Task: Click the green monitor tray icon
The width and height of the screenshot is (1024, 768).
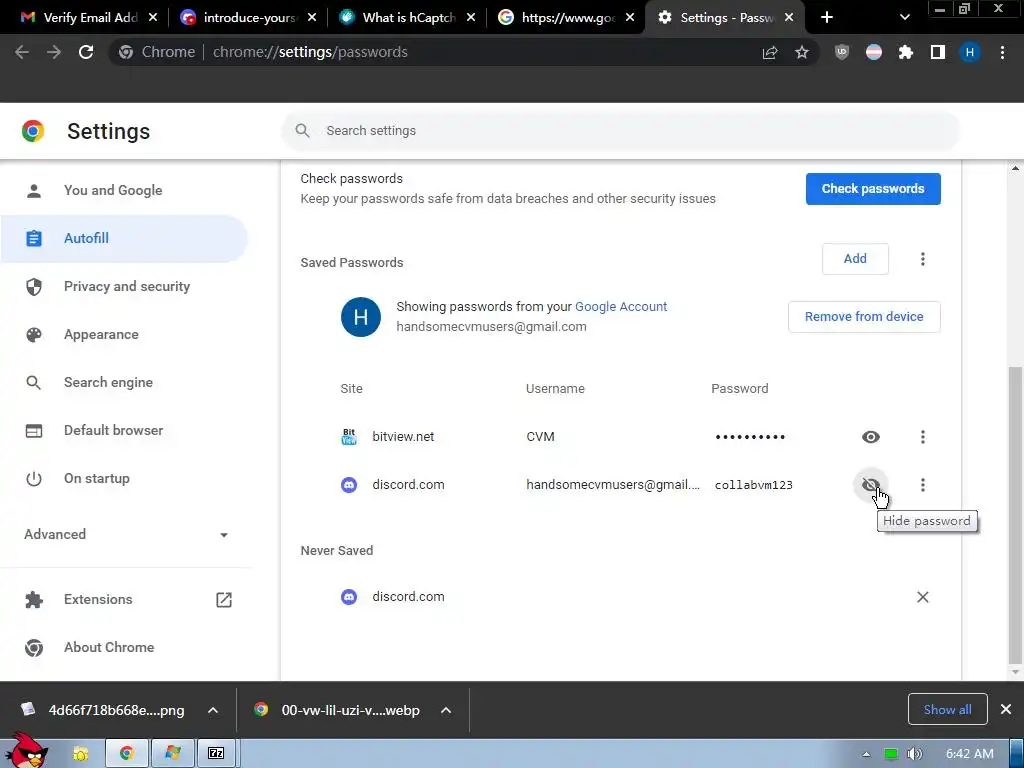Action: click(x=890, y=754)
